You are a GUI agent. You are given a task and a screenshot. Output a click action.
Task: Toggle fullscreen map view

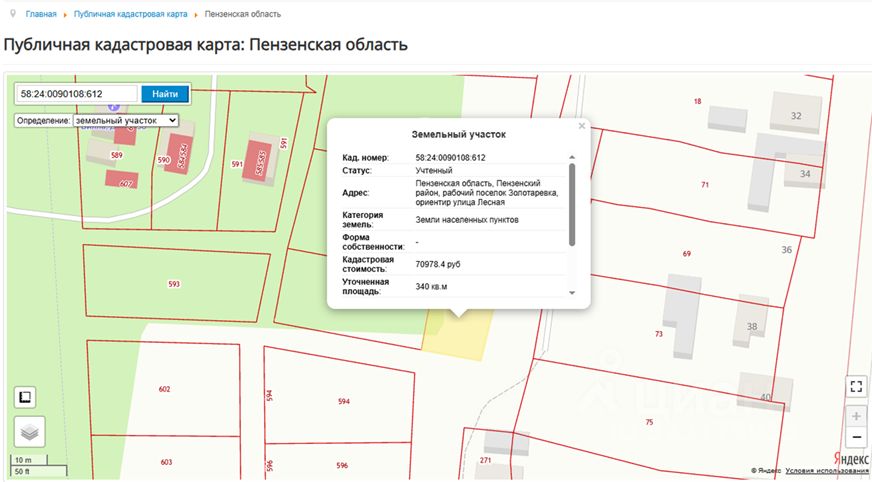click(x=856, y=386)
